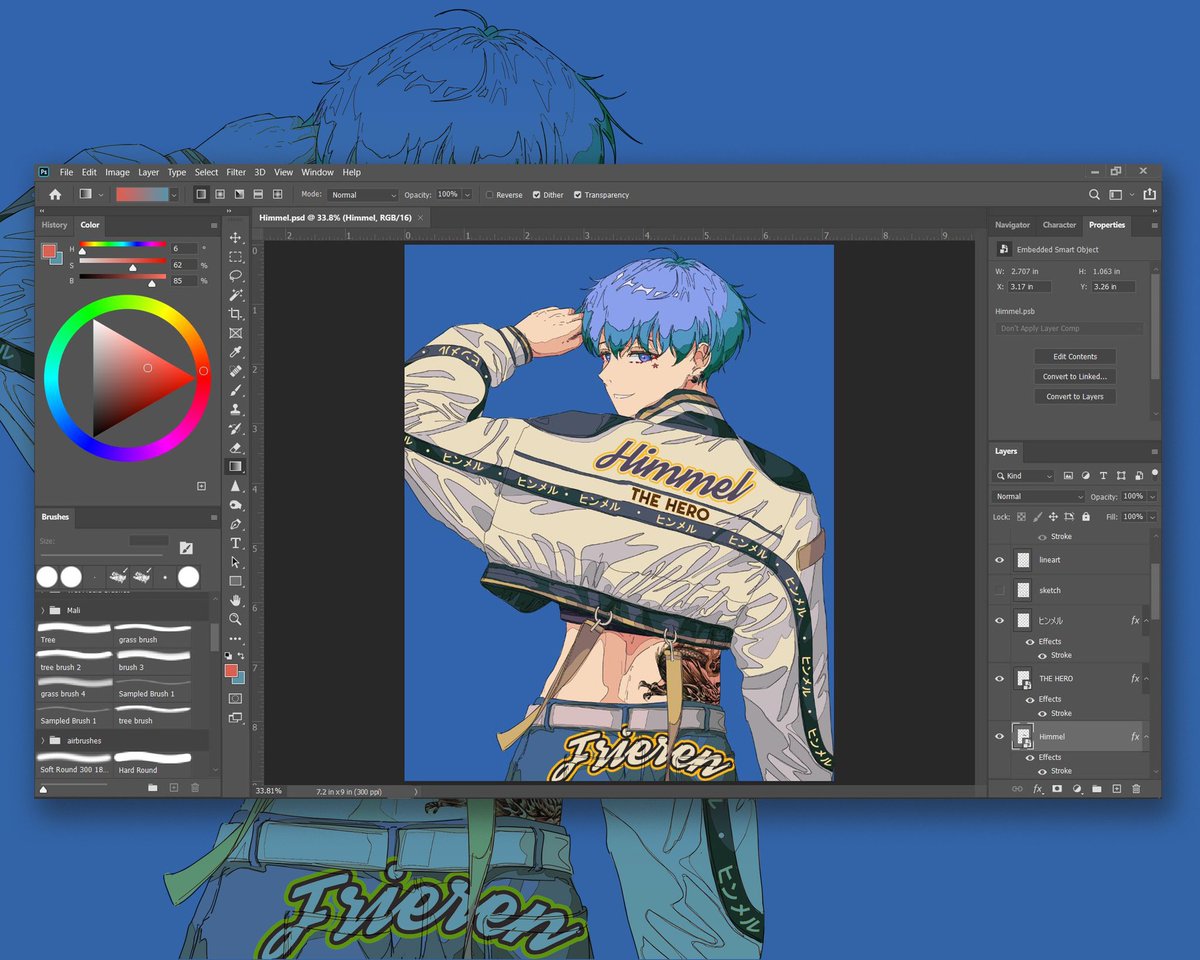
Task: Click foreground color swatch in toolbar
Action: pyautogui.click(x=231, y=670)
